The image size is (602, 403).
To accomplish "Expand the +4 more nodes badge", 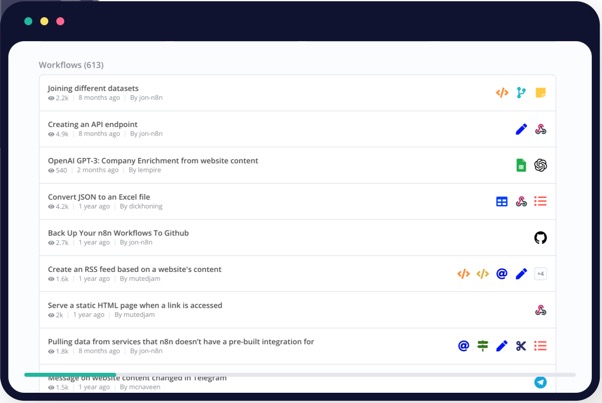I will coord(540,274).
